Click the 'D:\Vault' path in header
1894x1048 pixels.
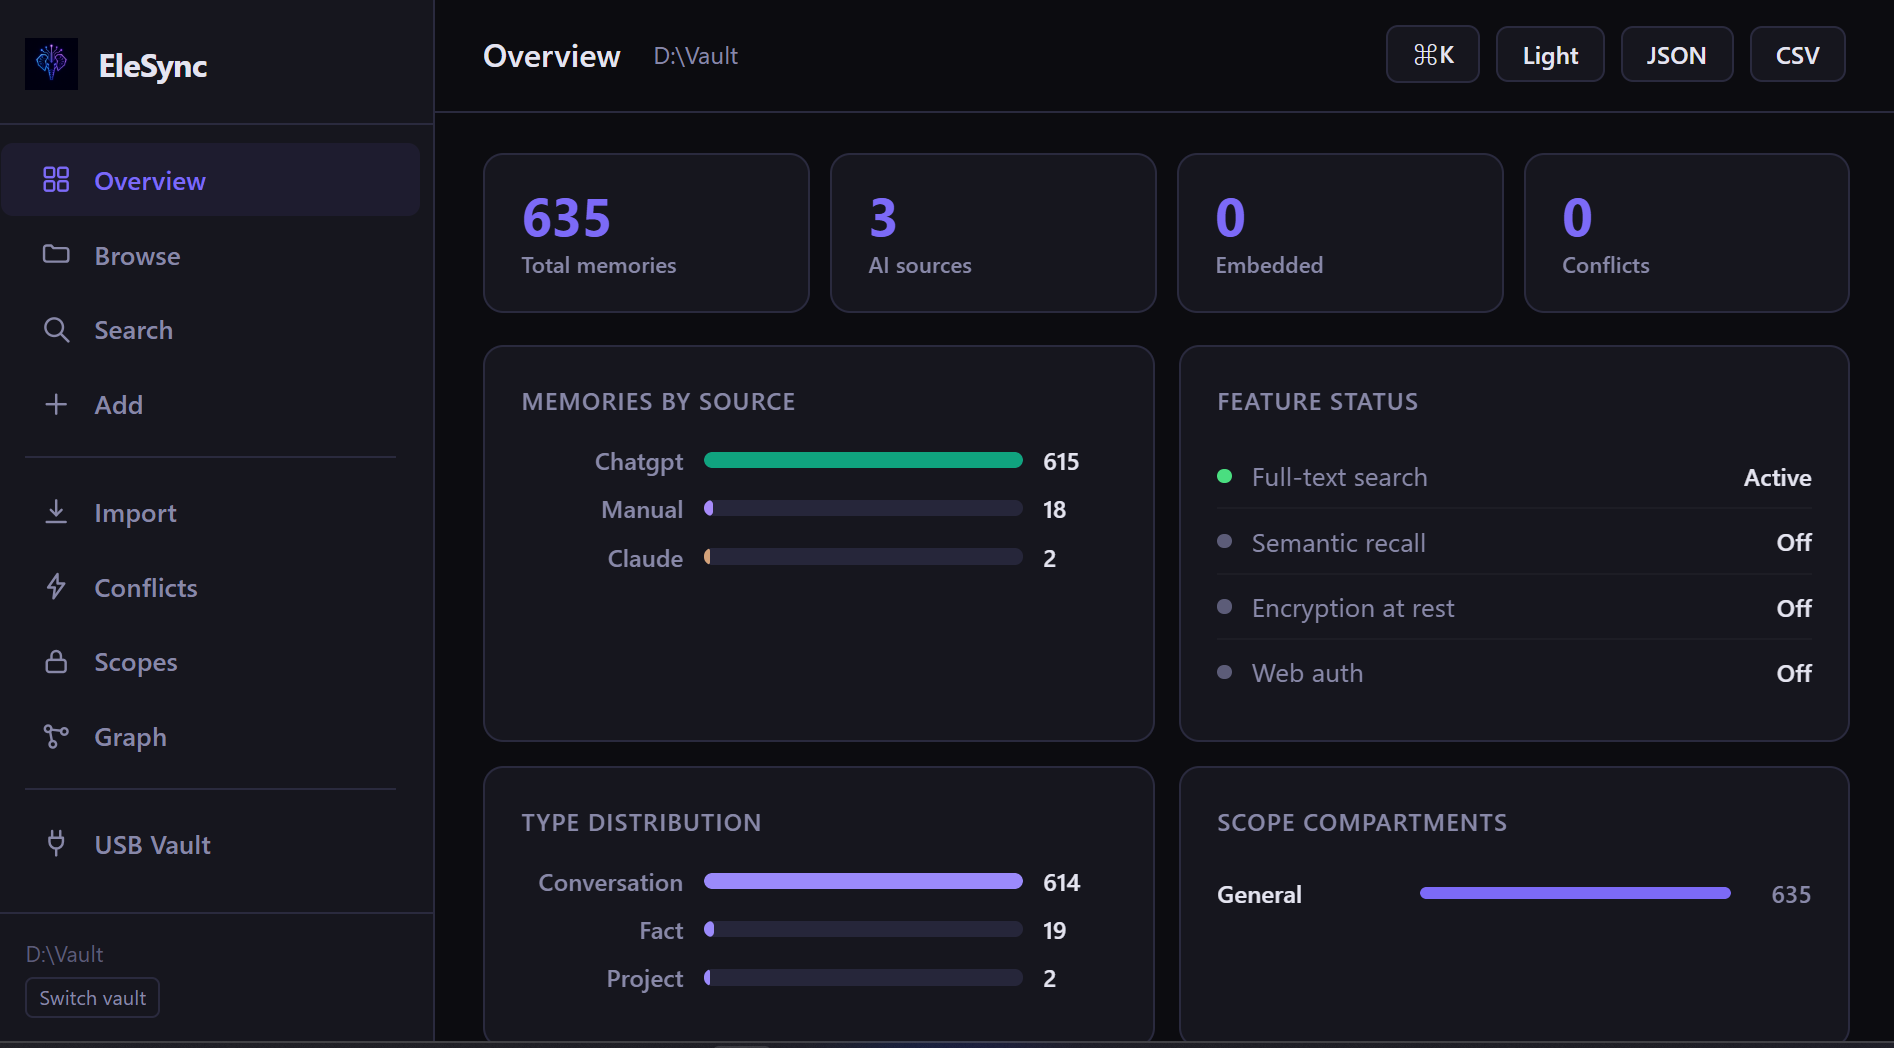click(x=696, y=56)
